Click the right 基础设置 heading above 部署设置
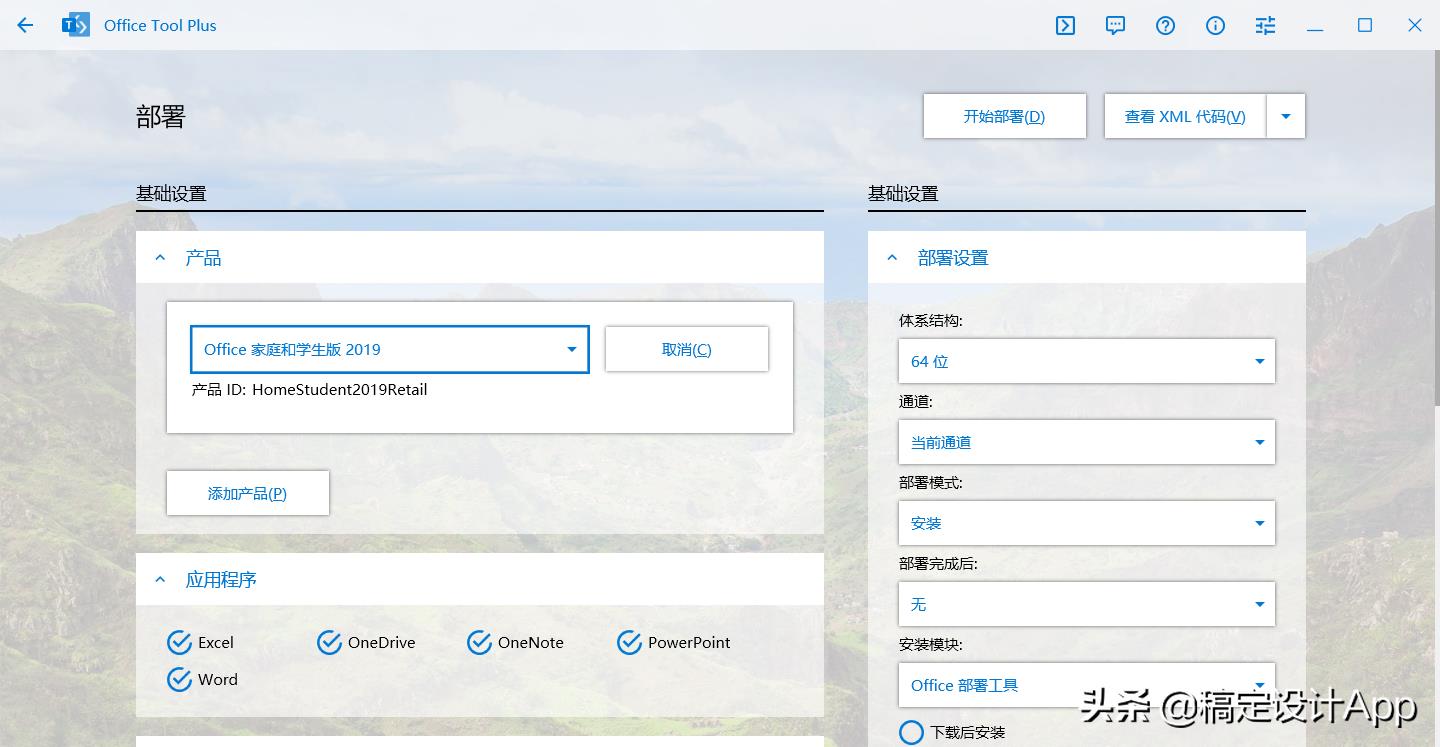Viewport: 1440px width, 747px height. tap(903, 194)
